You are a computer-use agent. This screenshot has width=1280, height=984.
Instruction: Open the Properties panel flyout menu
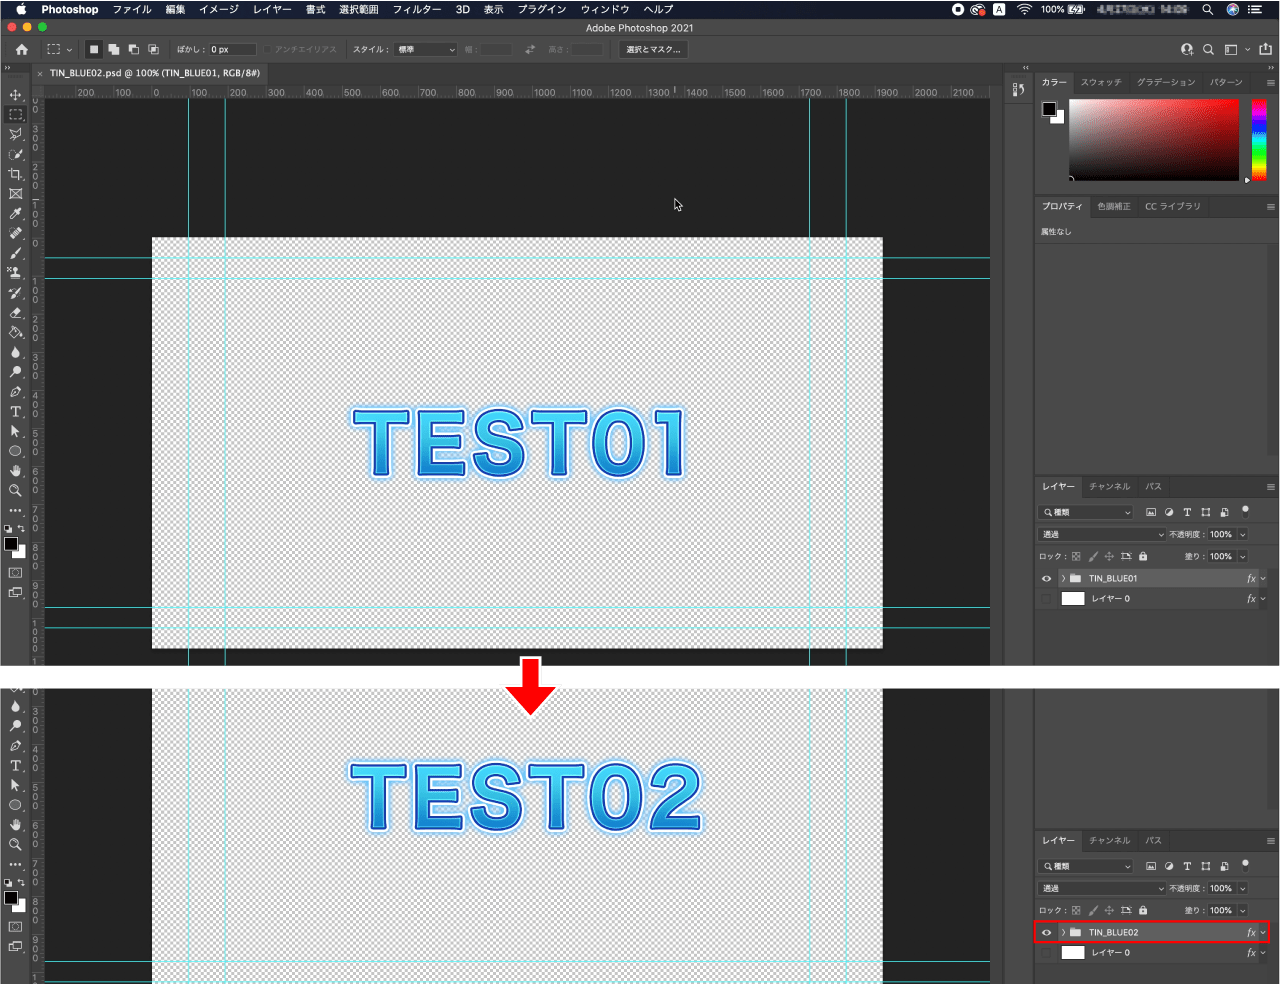click(1271, 207)
